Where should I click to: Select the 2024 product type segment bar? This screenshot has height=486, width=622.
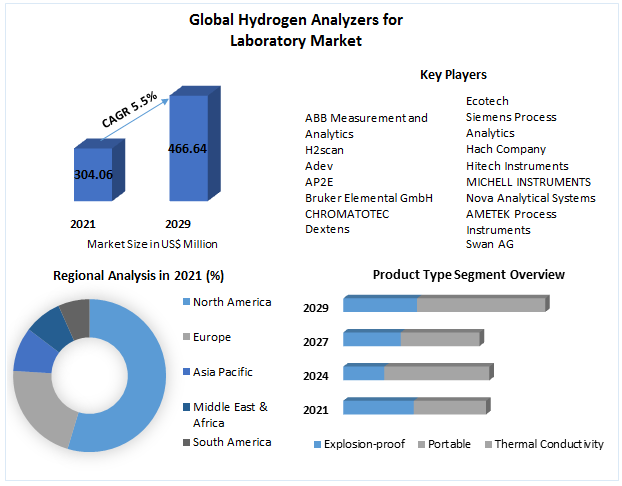click(x=415, y=373)
